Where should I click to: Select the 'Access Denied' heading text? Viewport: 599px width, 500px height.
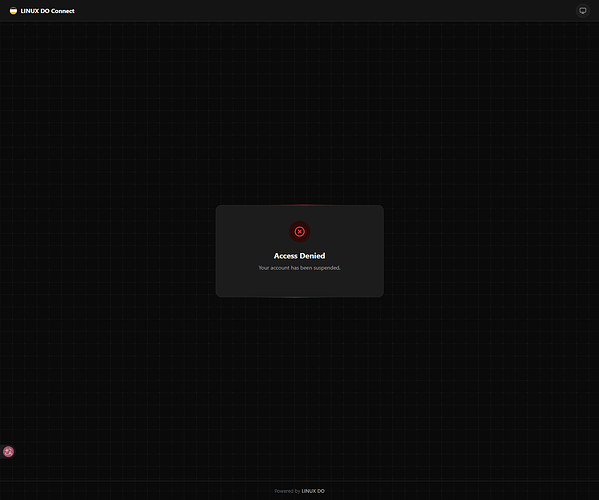tap(300, 256)
